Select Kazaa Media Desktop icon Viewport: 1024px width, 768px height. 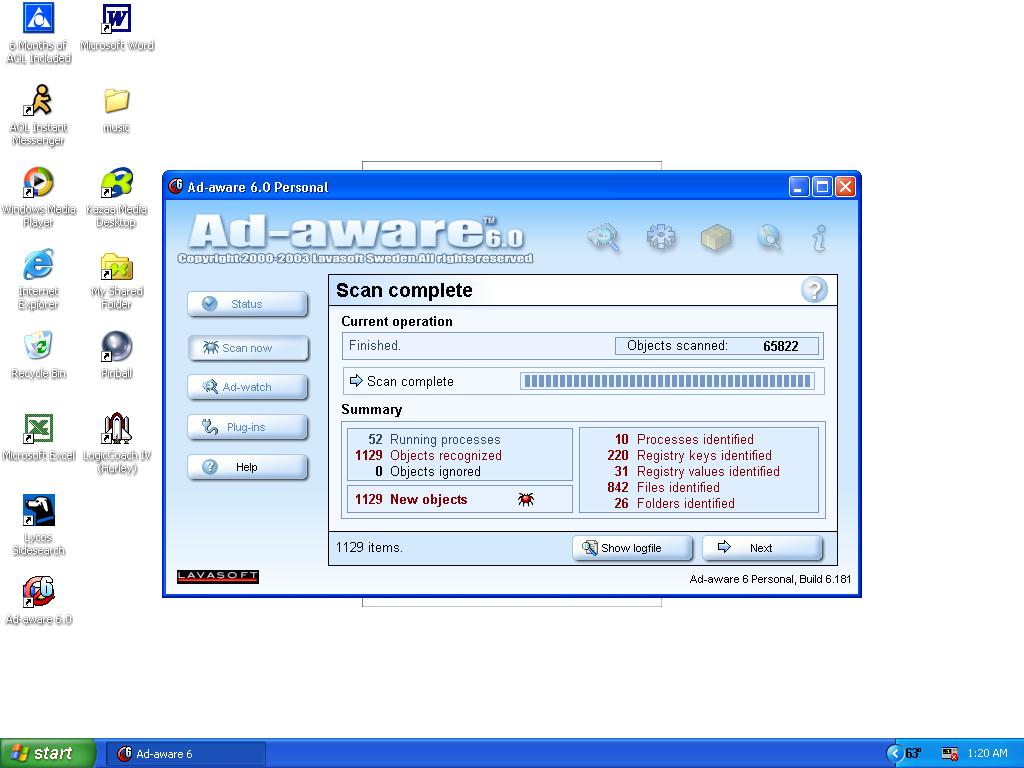116,197
